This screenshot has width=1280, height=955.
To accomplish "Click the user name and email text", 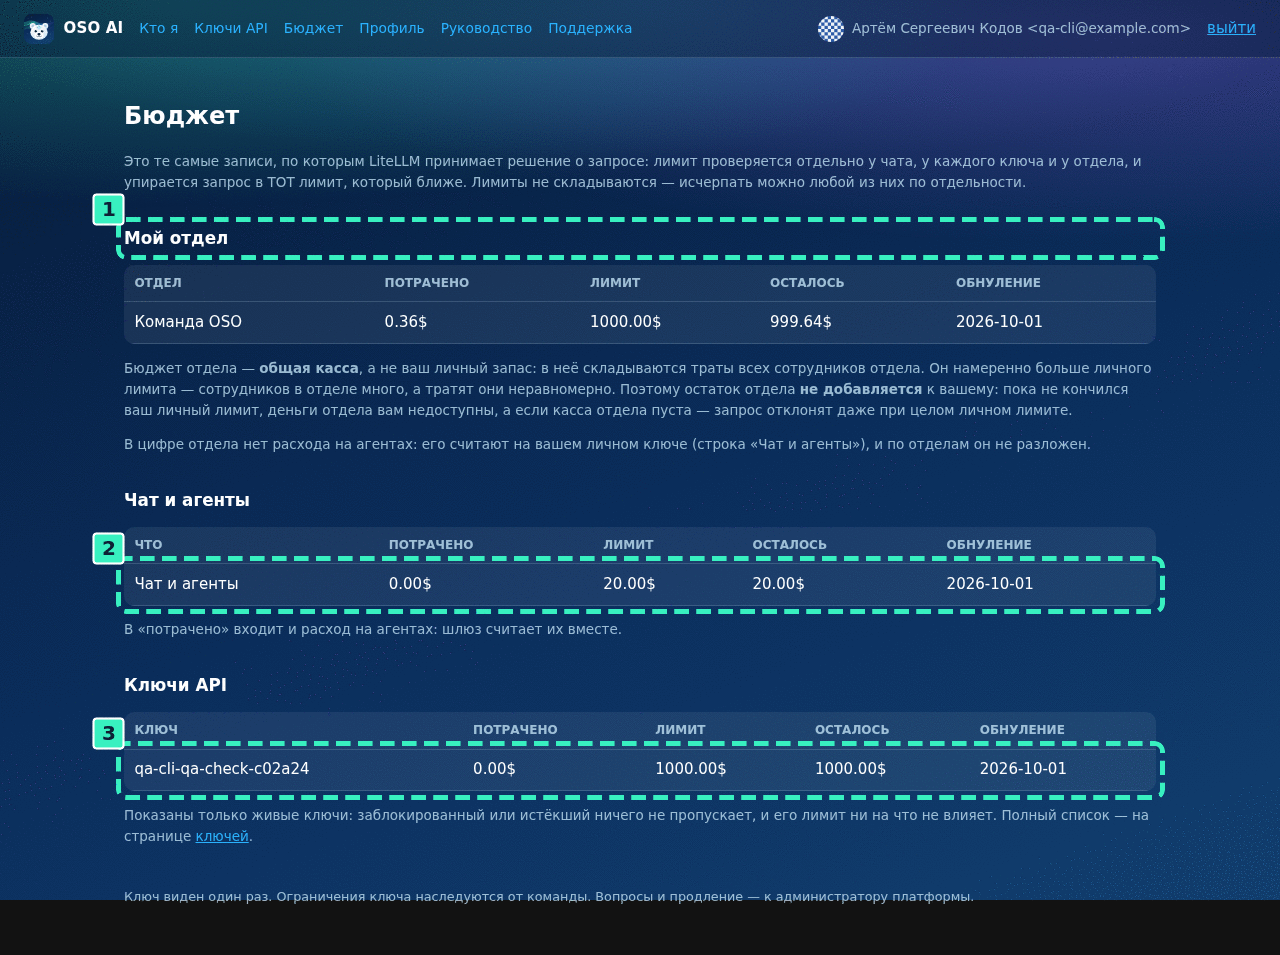I will pos(1021,28).
